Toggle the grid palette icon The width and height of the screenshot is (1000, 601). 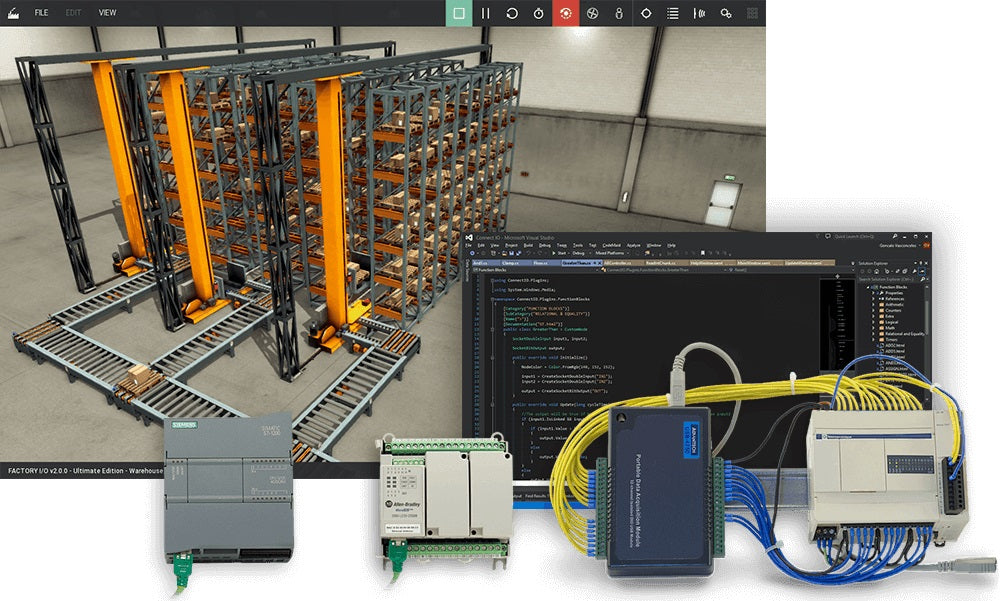pyautogui.click(x=753, y=13)
